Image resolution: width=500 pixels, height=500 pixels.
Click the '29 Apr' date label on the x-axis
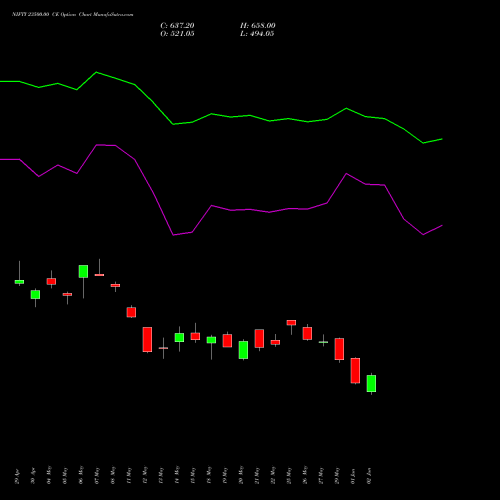[17, 476]
